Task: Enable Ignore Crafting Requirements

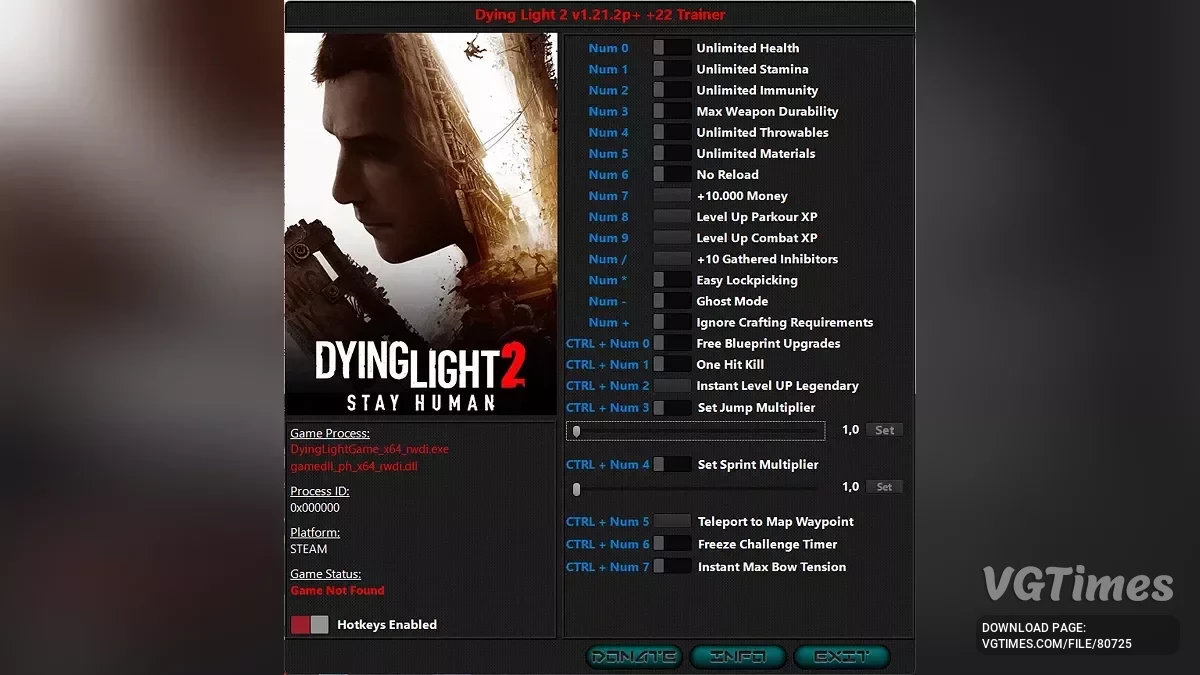Action: pos(670,322)
